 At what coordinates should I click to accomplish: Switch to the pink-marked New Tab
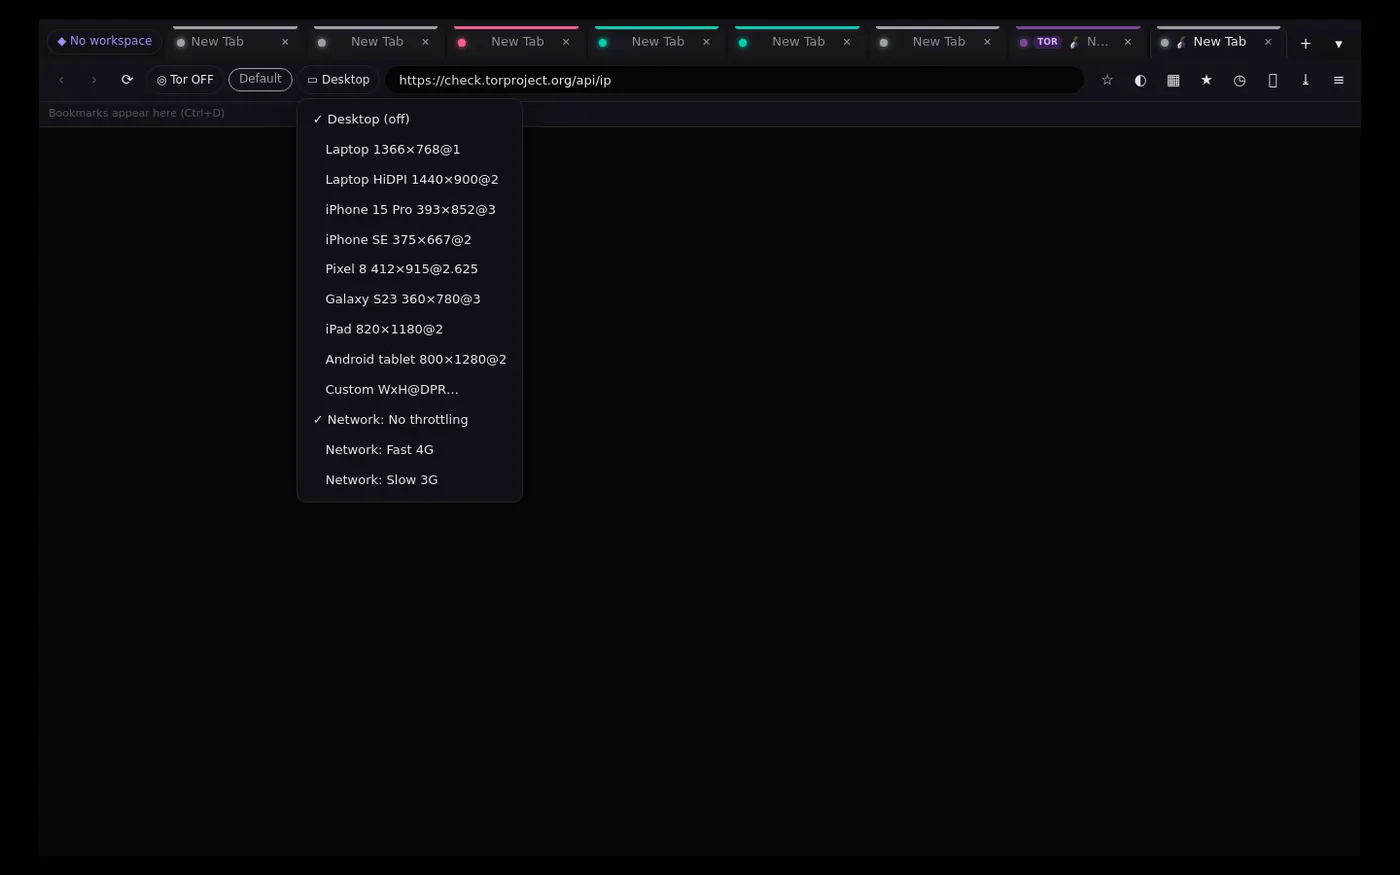tap(516, 42)
